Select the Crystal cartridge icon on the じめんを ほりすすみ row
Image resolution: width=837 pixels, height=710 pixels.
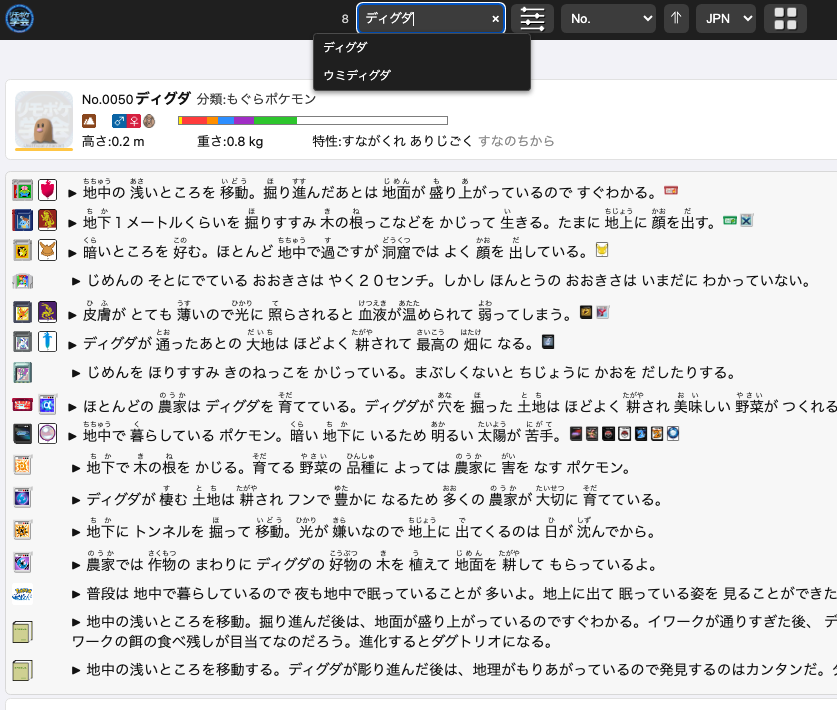22,372
